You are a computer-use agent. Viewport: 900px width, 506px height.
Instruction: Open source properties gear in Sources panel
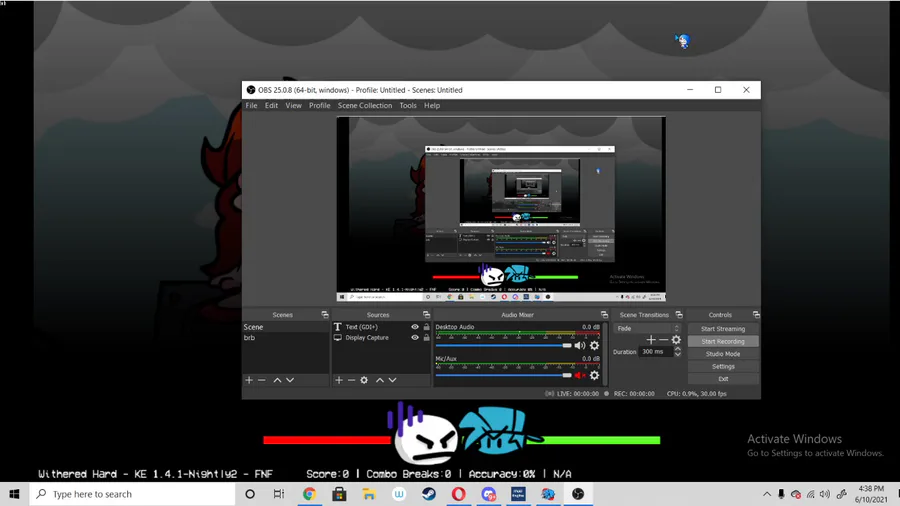pyautogui.click(x=364, y=380)
